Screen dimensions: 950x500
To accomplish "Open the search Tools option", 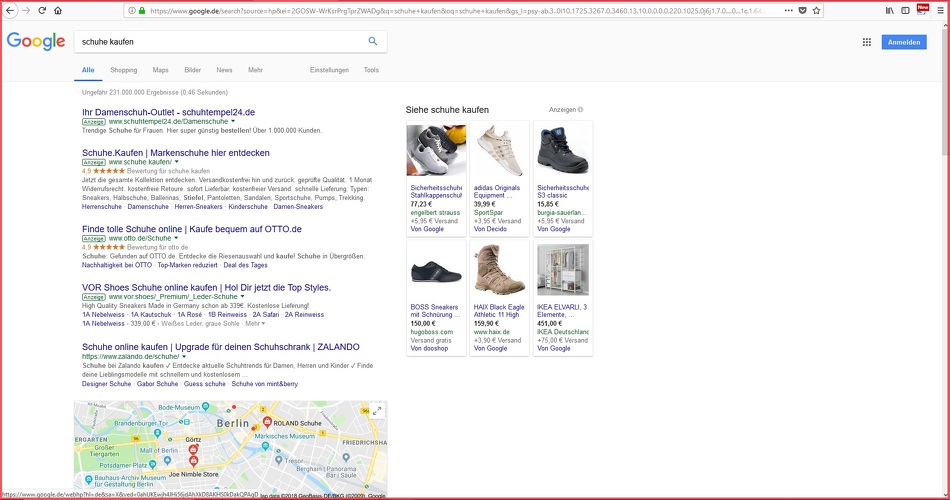I will pos(371,70).
